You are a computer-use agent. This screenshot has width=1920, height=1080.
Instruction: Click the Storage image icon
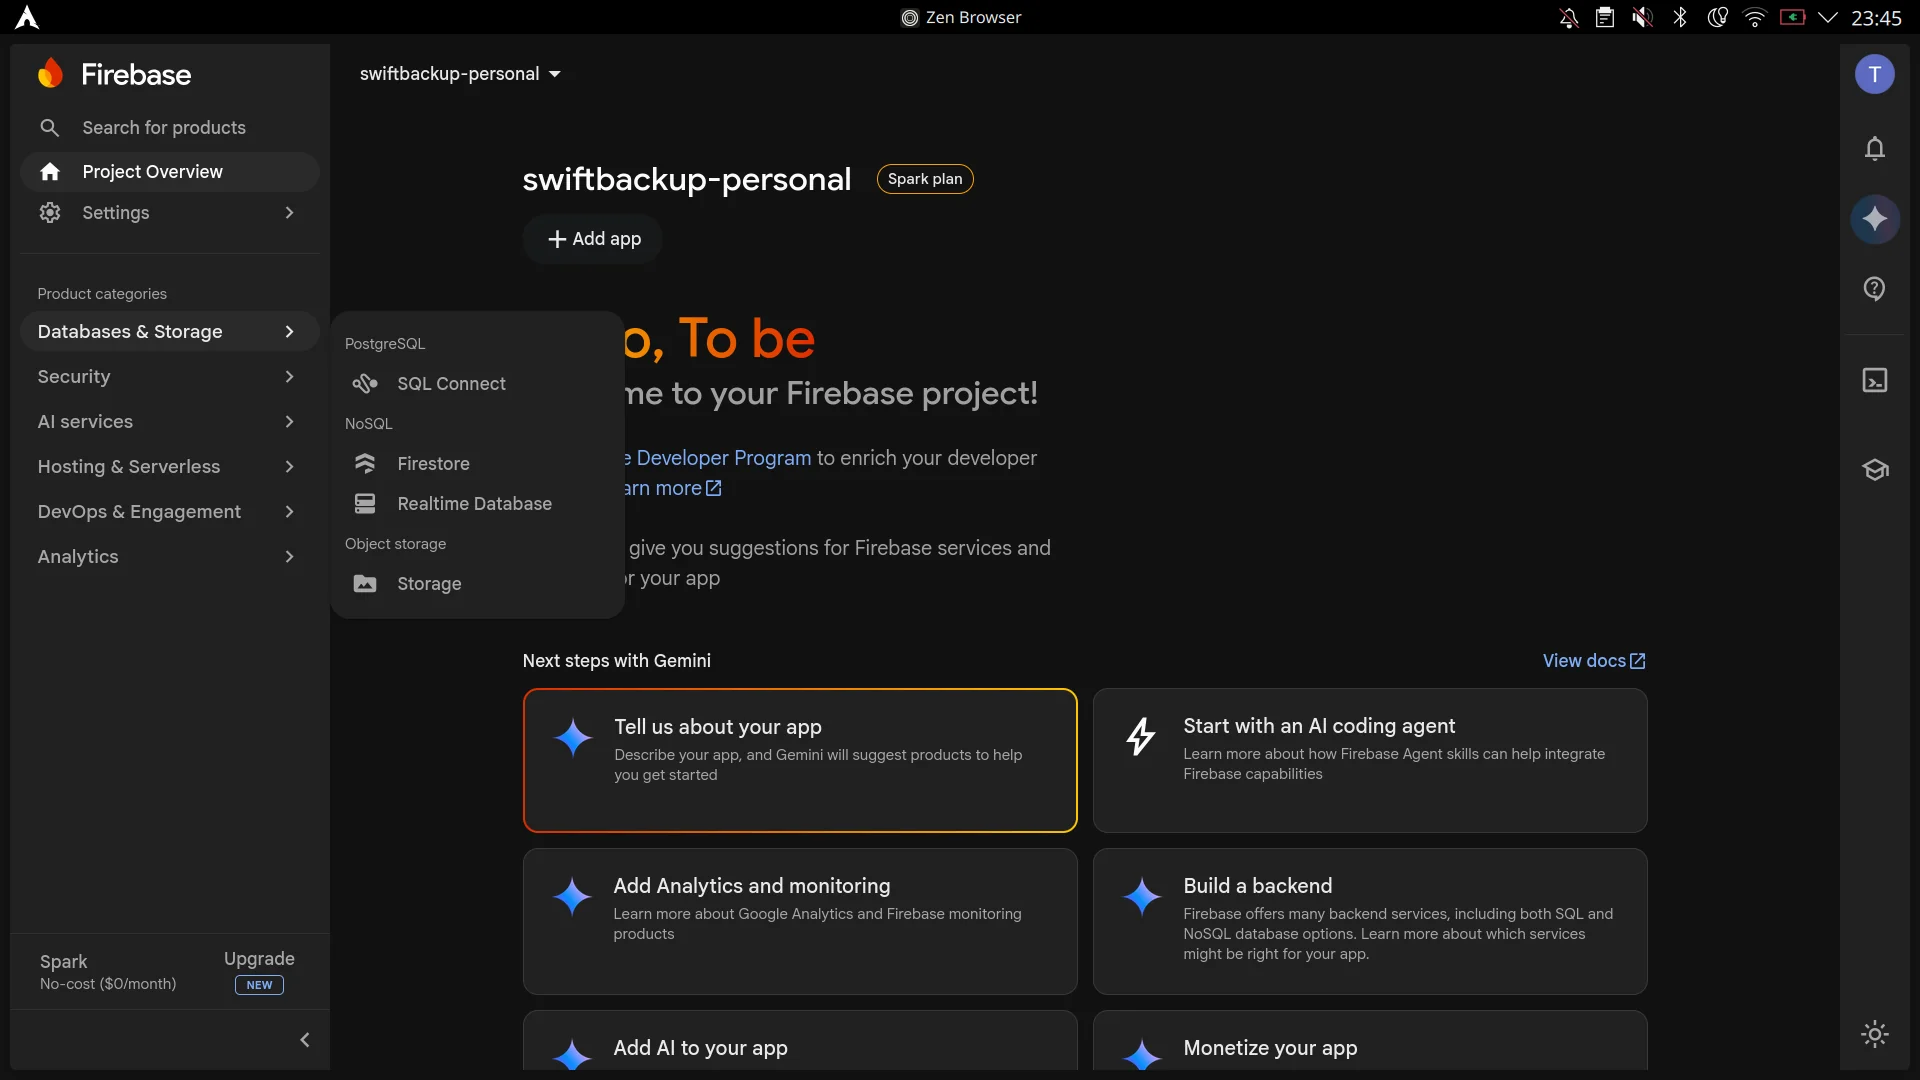(x=365, y=584)
